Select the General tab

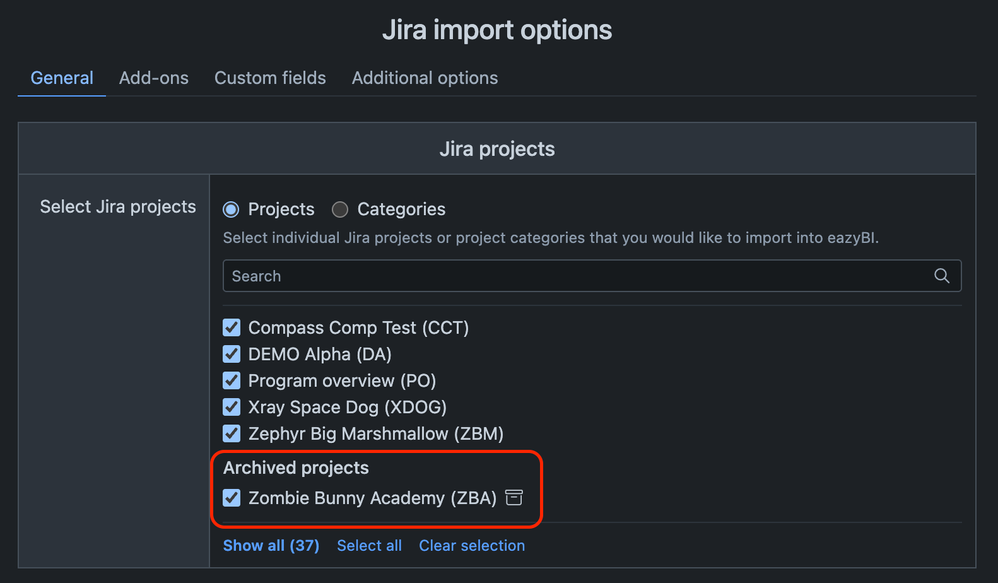pos(61,77)
